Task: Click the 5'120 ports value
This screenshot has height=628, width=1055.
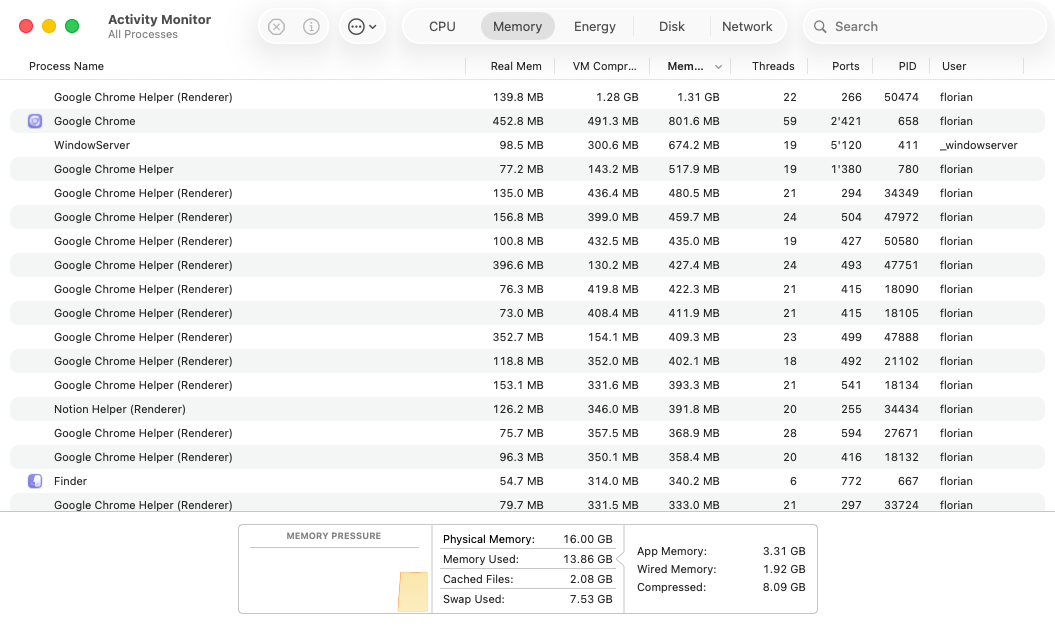Action: (x=846, y=145)
